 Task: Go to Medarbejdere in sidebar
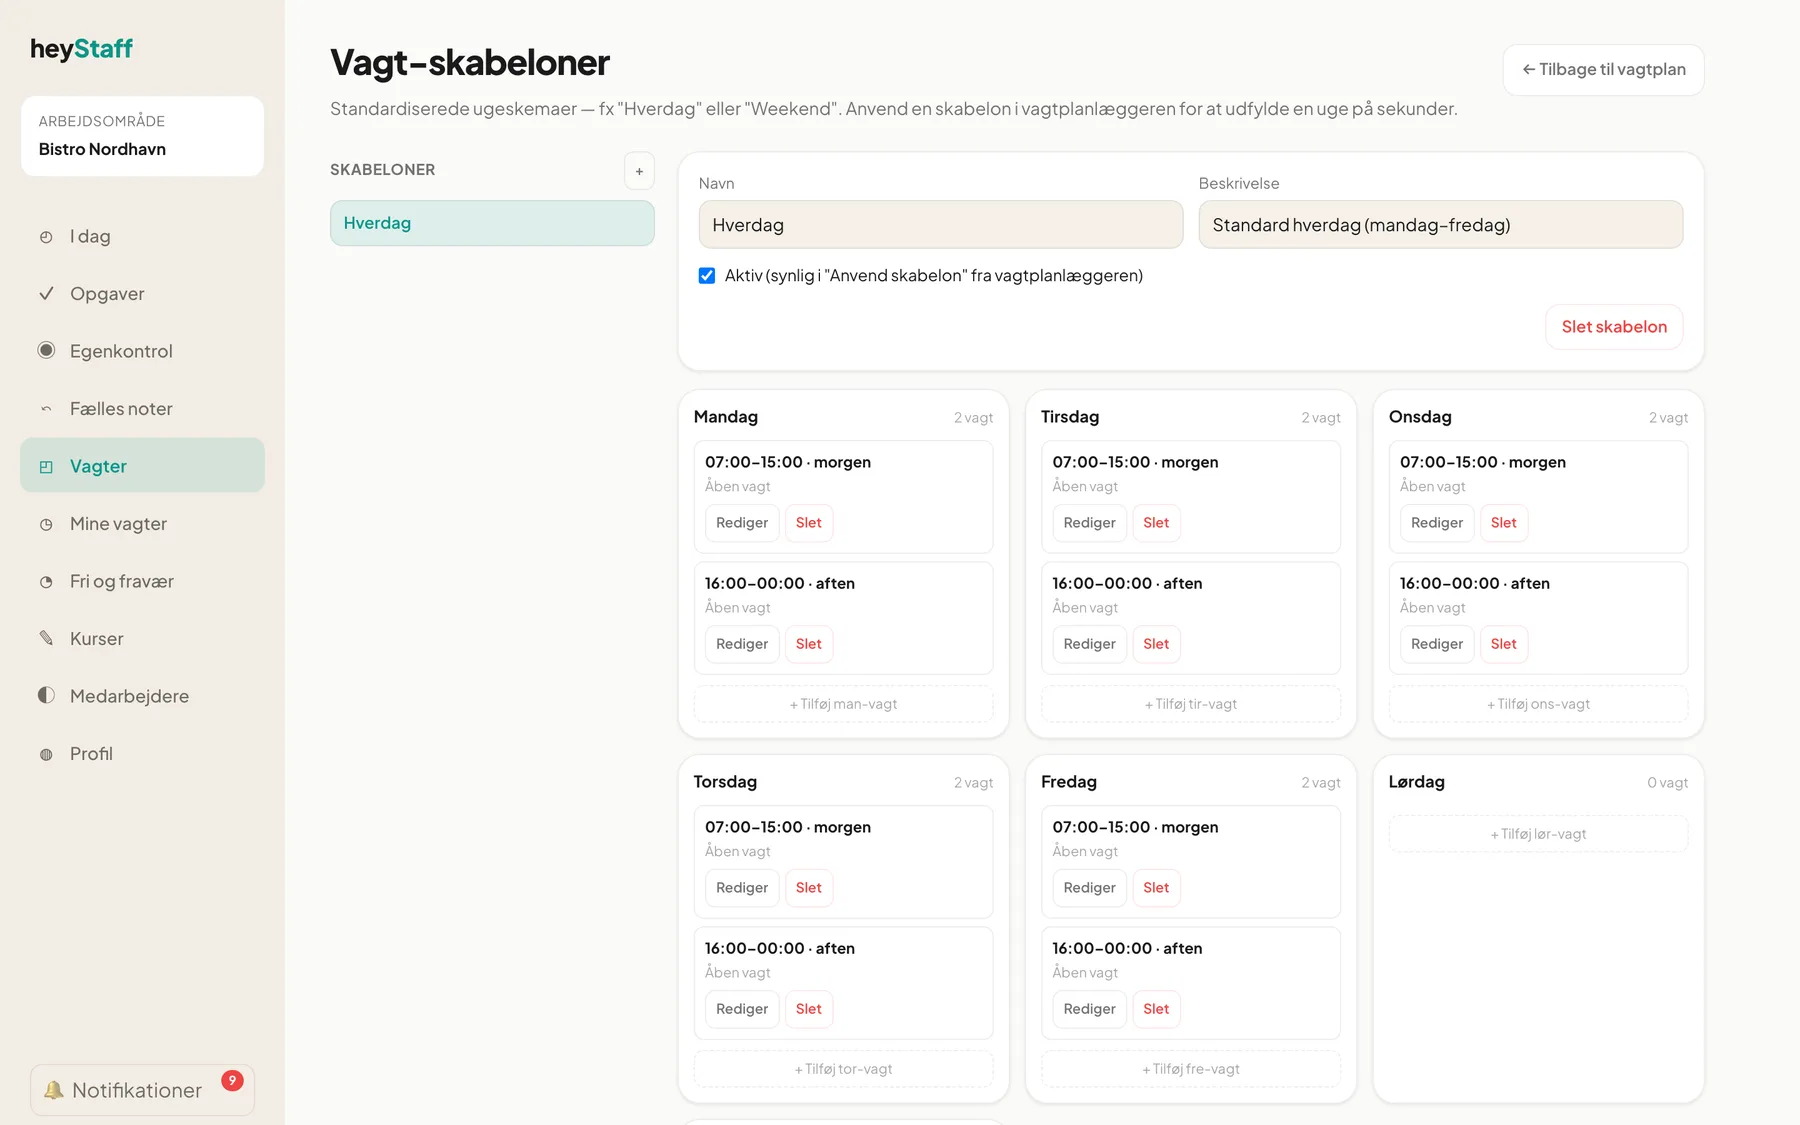pyautogui.click(x=142, y=696)
